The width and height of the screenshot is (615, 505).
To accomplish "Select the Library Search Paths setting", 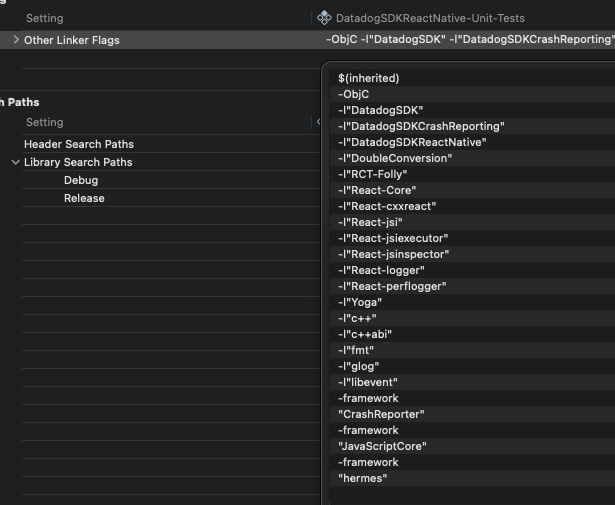I will (78, 162).
